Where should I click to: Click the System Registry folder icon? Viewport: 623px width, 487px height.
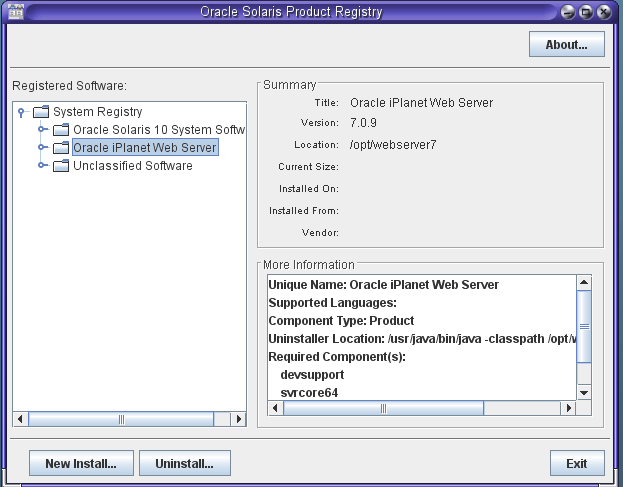[41, 112]
